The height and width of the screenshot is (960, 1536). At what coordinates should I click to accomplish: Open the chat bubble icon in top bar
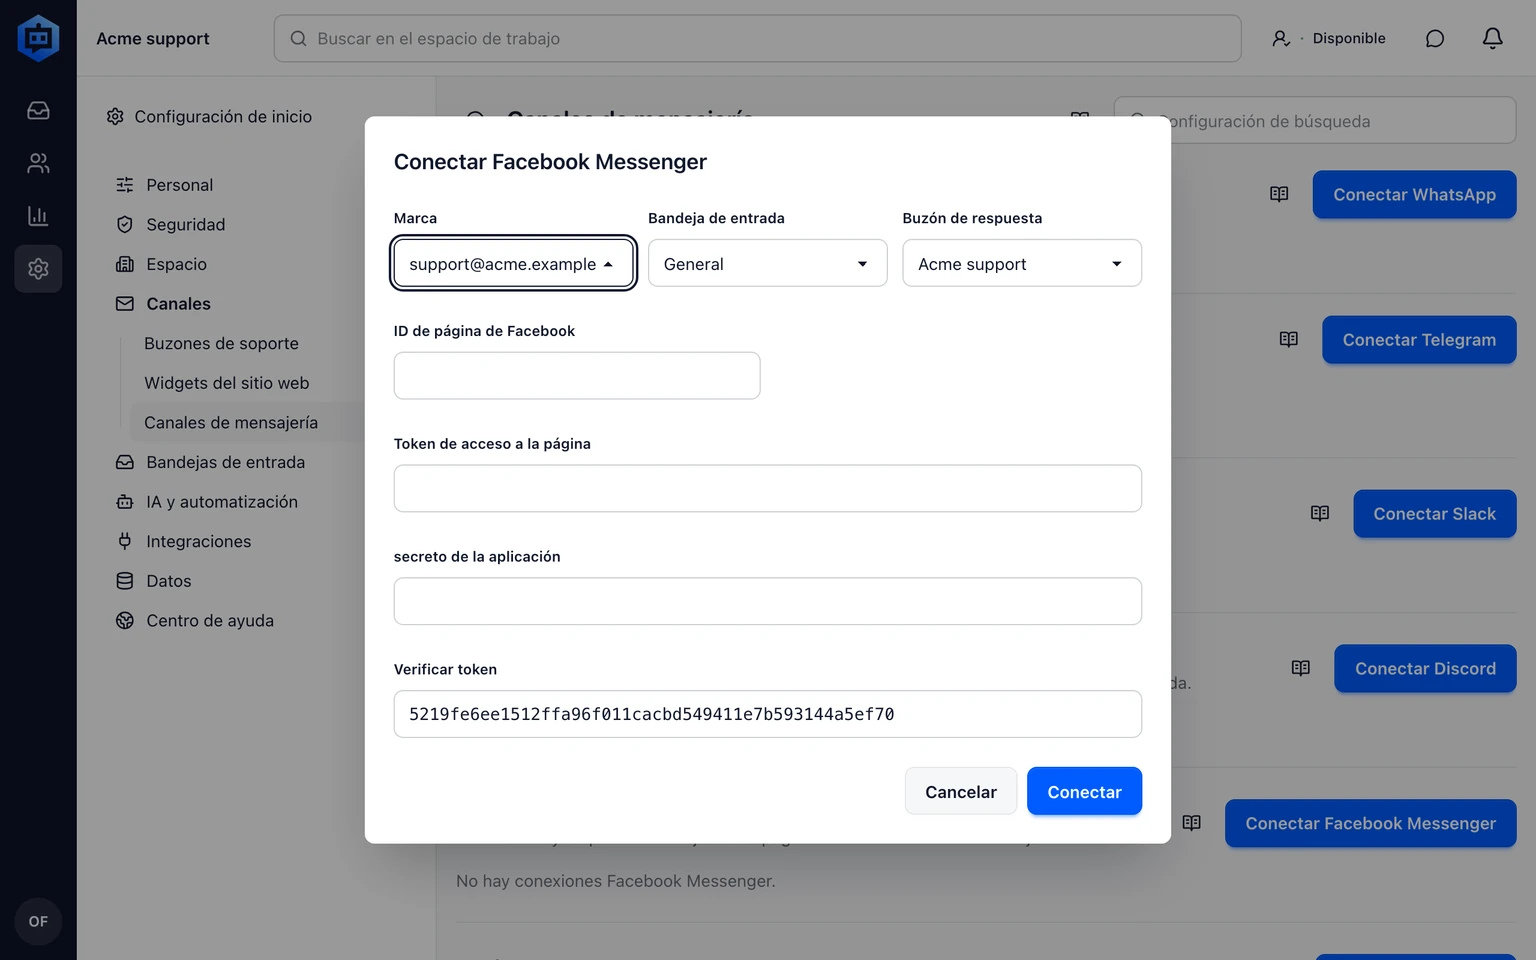(1434, 38)
